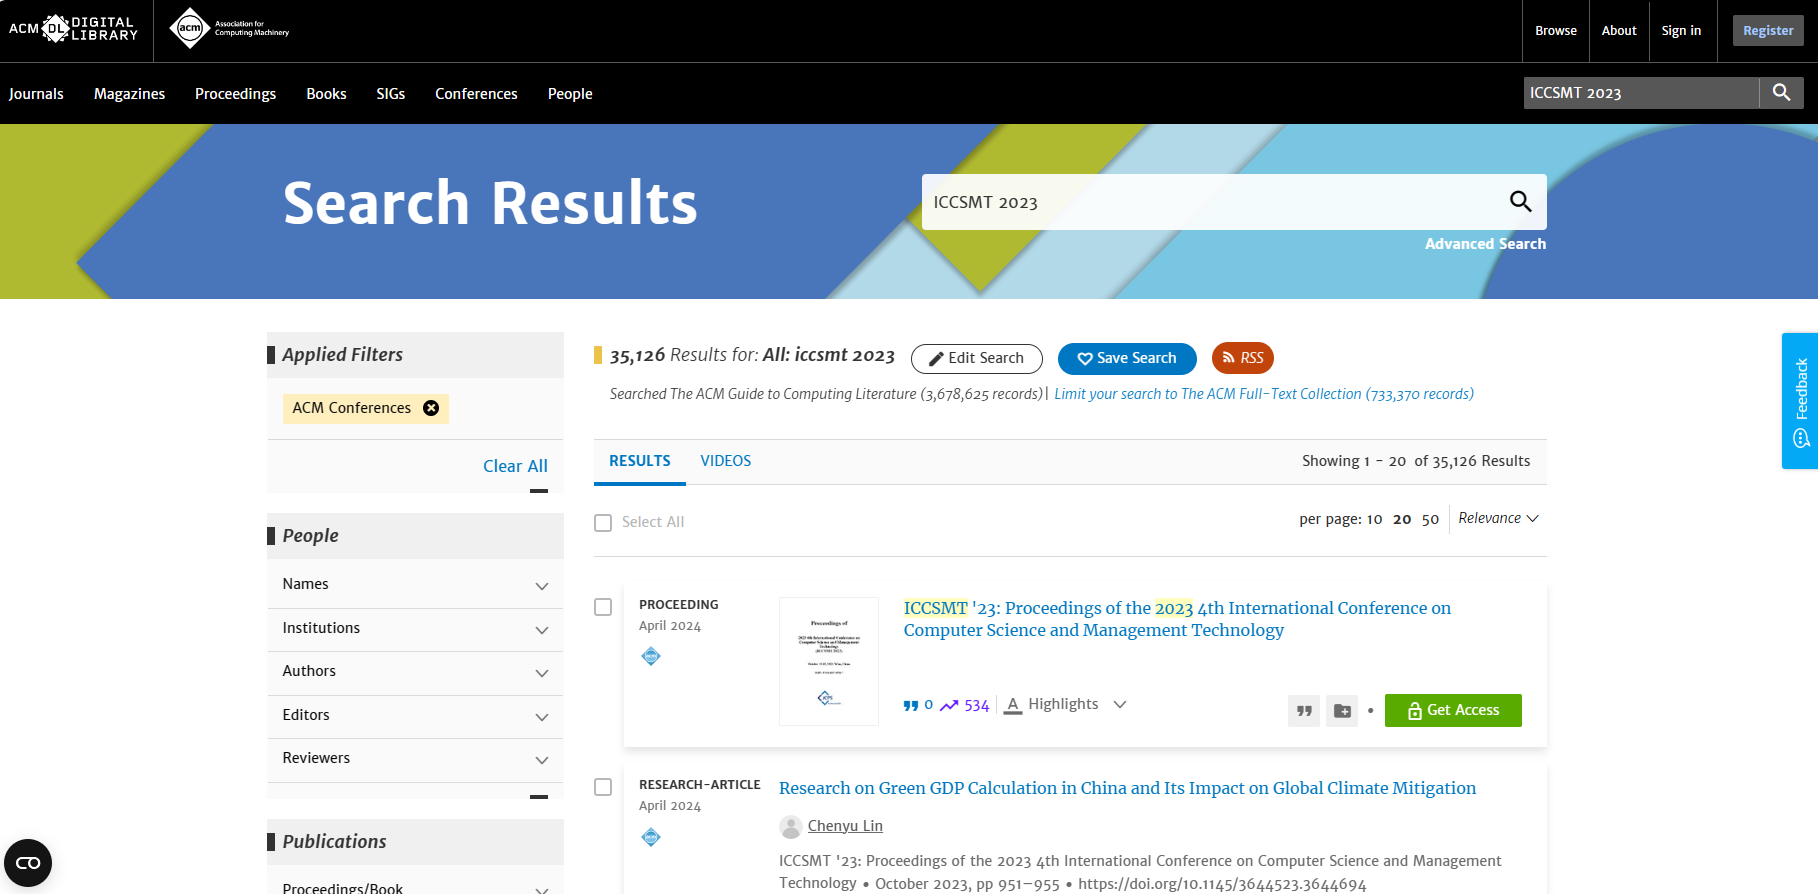Click the Get Access button
Viewport: 1818px width, 894px height.
[1453, 710]
